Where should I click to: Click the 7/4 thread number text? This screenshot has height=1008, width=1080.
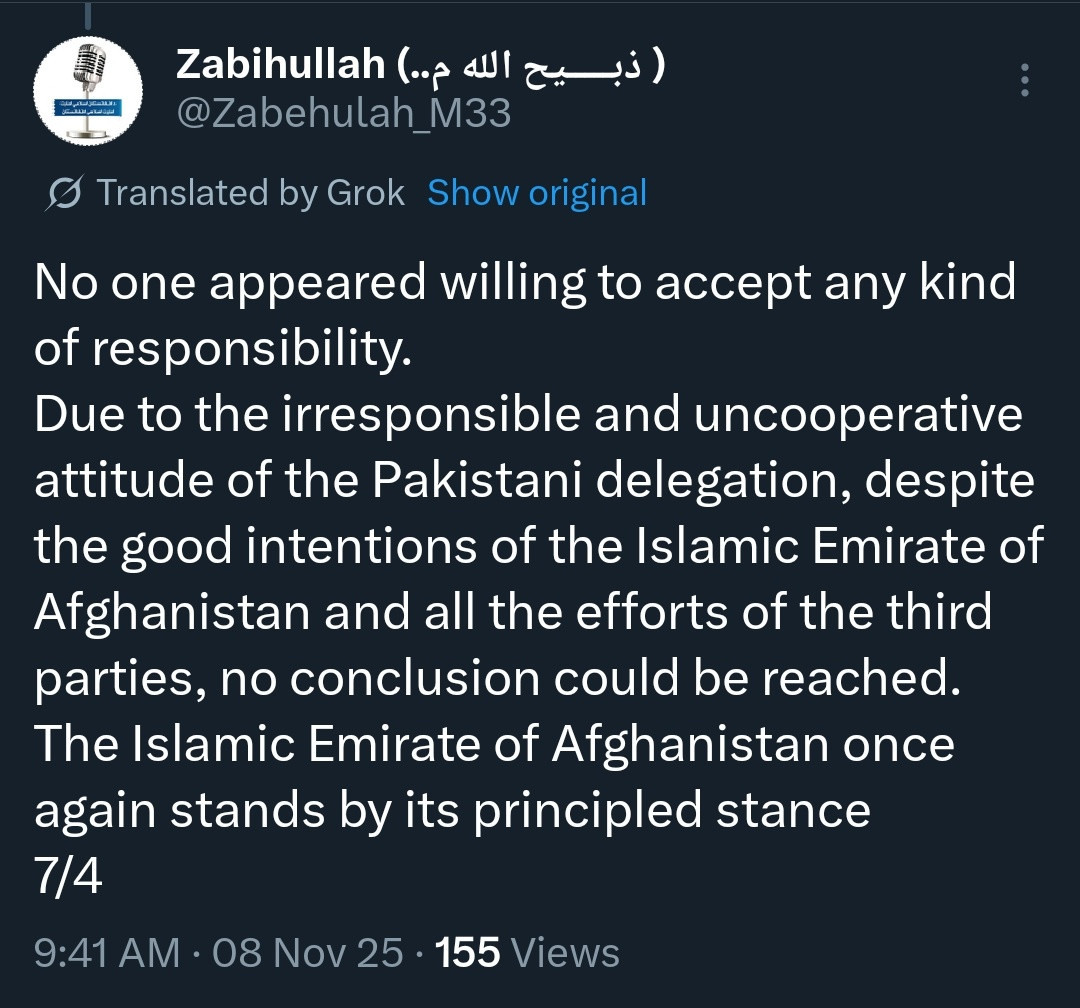tap(68, 876)
